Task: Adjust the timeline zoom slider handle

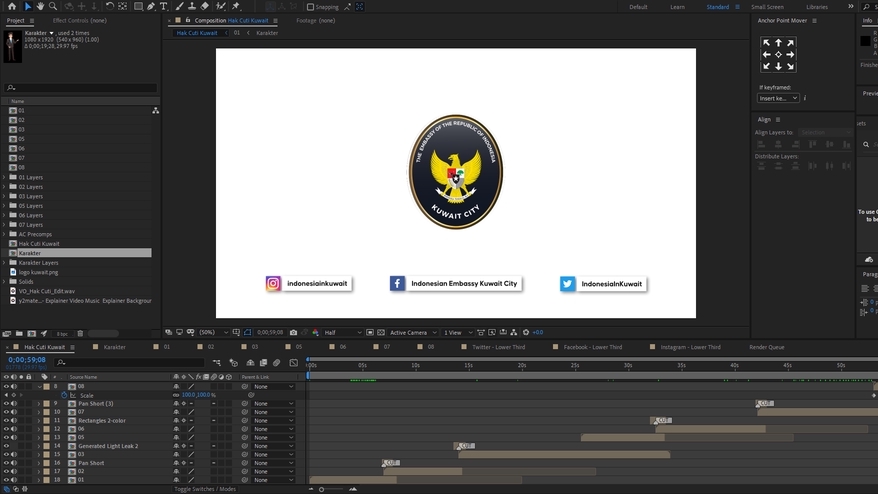Action: (x=321, y=489)
